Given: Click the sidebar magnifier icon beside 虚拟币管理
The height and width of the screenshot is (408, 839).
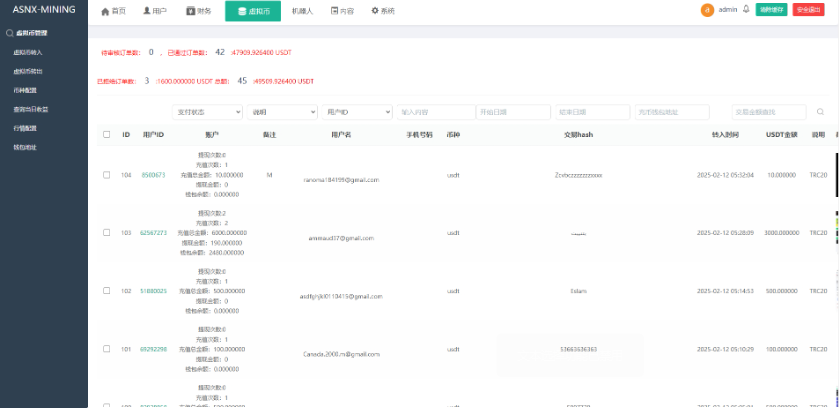Looking at the screenshot, I should pos(9,33).
